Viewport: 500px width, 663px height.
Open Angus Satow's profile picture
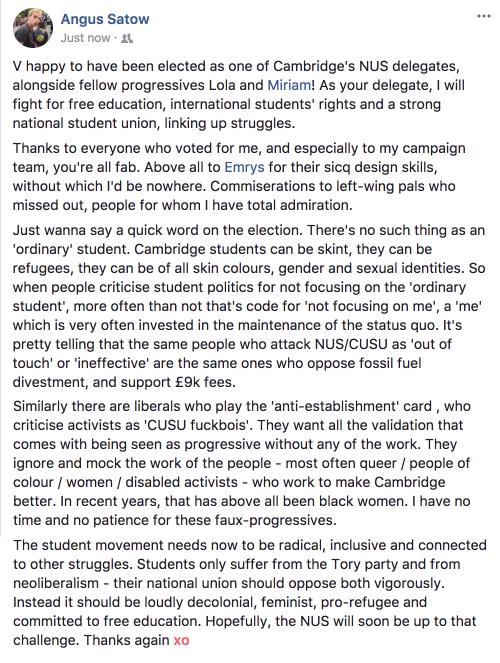[x=33, y=28]
